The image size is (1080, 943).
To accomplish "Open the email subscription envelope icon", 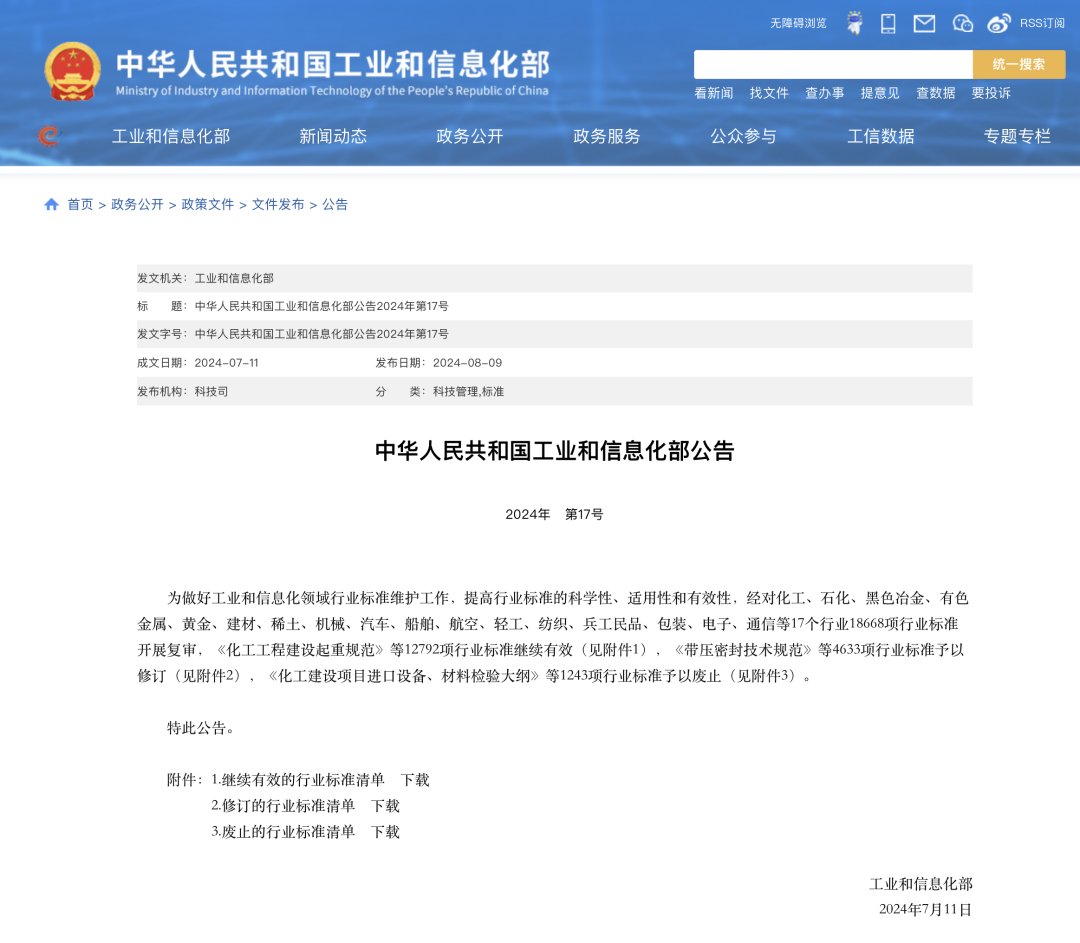I will [923, 23].
